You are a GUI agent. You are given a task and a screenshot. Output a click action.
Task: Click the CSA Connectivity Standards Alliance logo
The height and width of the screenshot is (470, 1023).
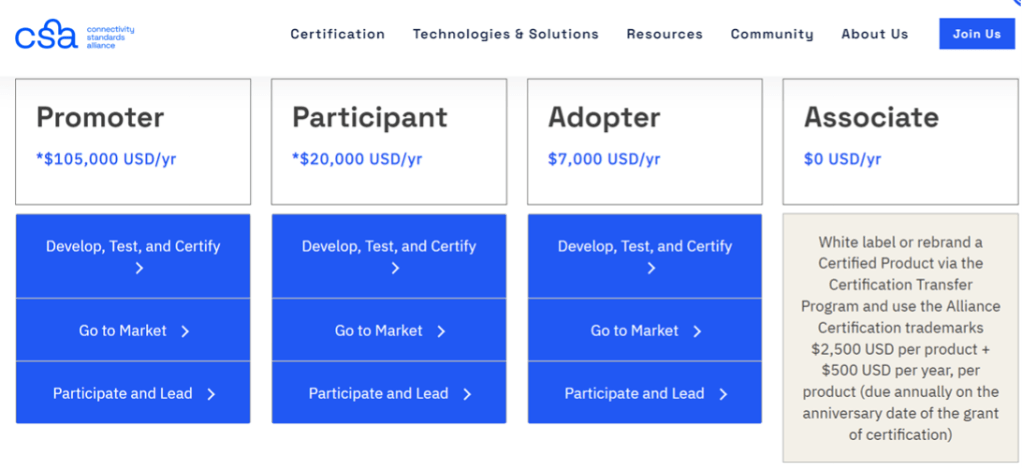[x=74, y=34]
